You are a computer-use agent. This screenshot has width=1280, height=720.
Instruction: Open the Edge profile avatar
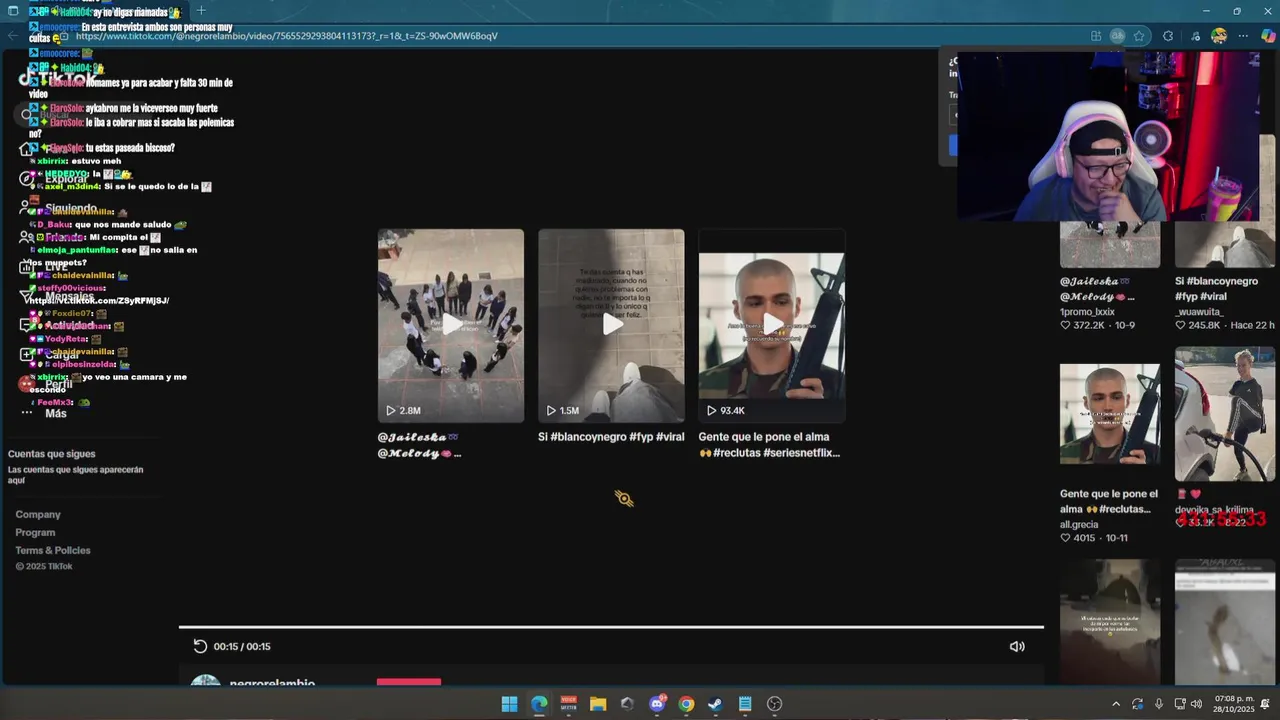(x=1219, y=36)
